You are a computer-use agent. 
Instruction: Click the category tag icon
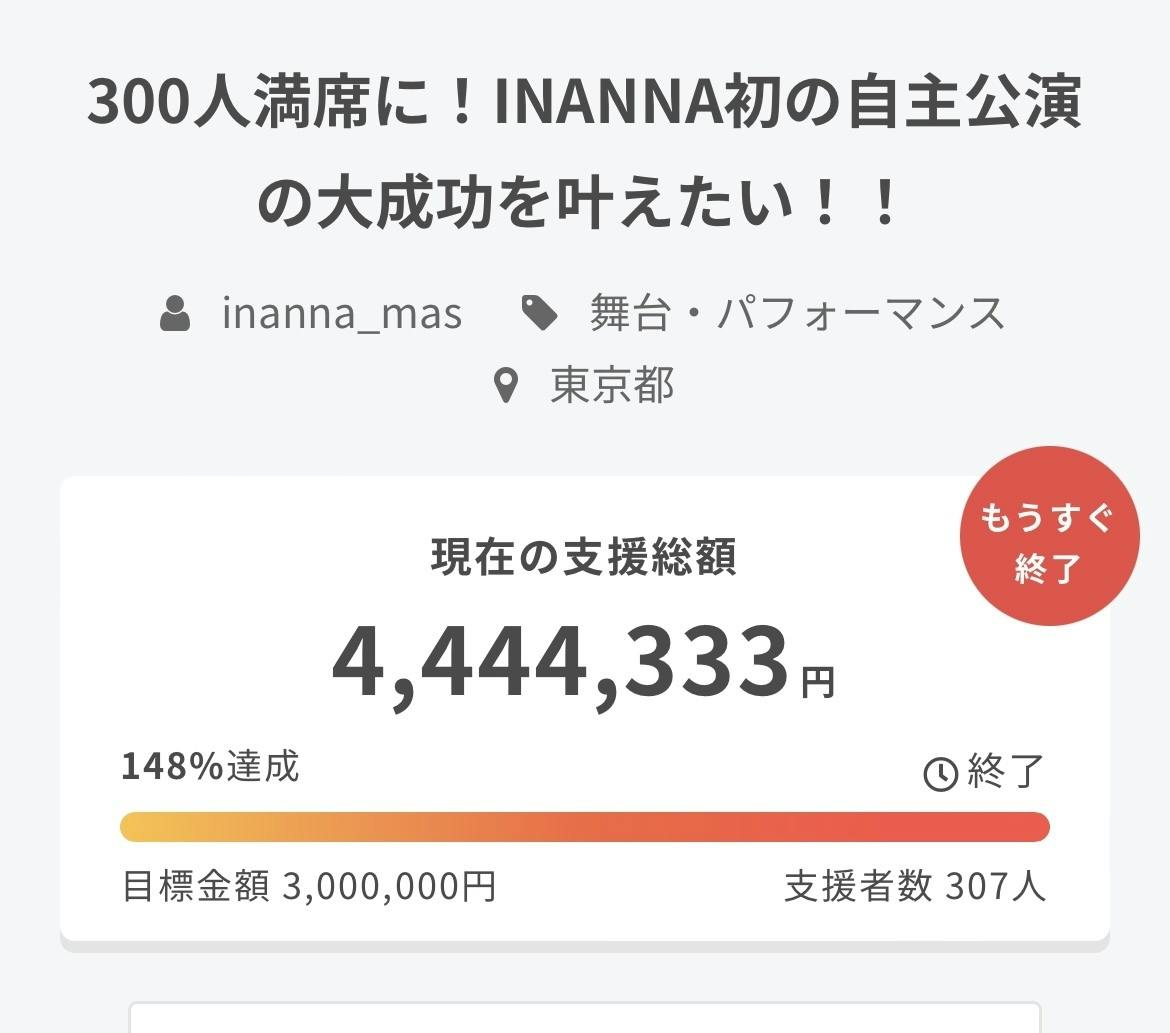(540, 314)
